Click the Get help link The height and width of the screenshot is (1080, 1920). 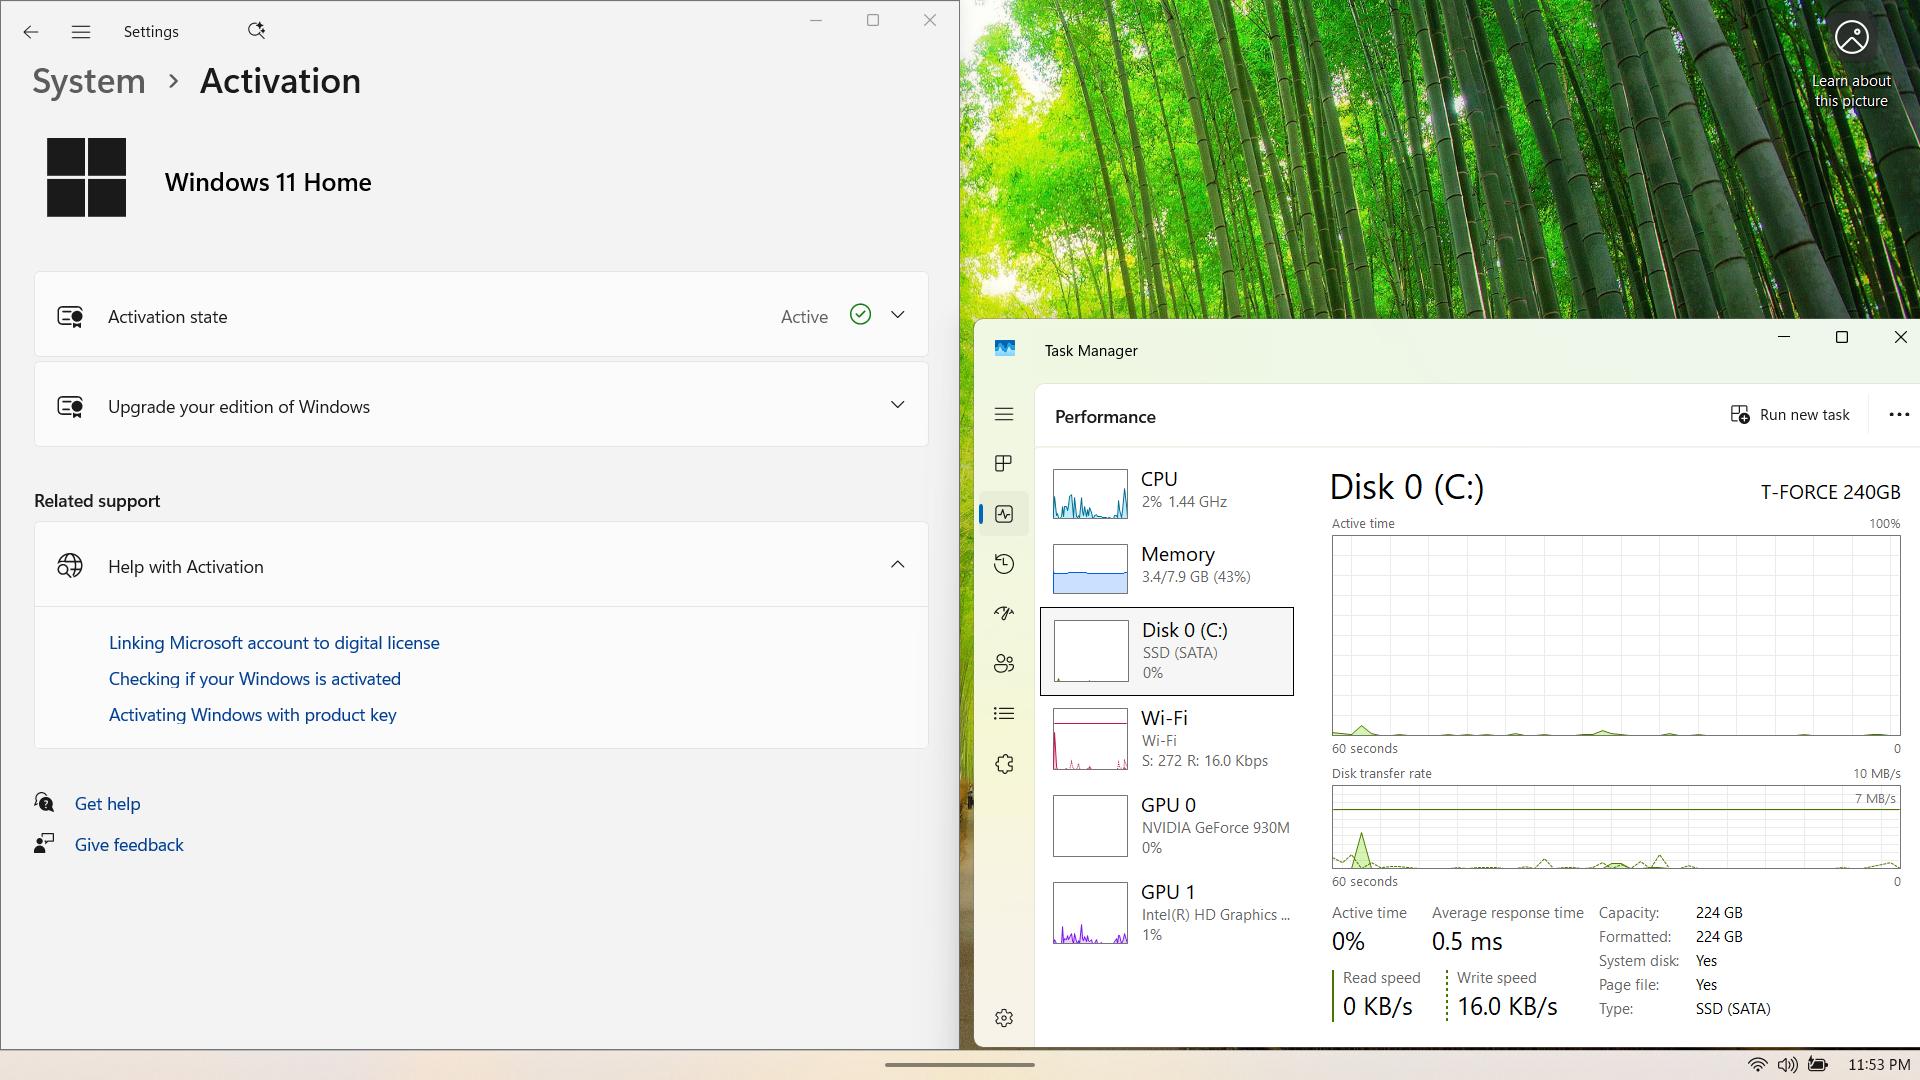(107, 804)
